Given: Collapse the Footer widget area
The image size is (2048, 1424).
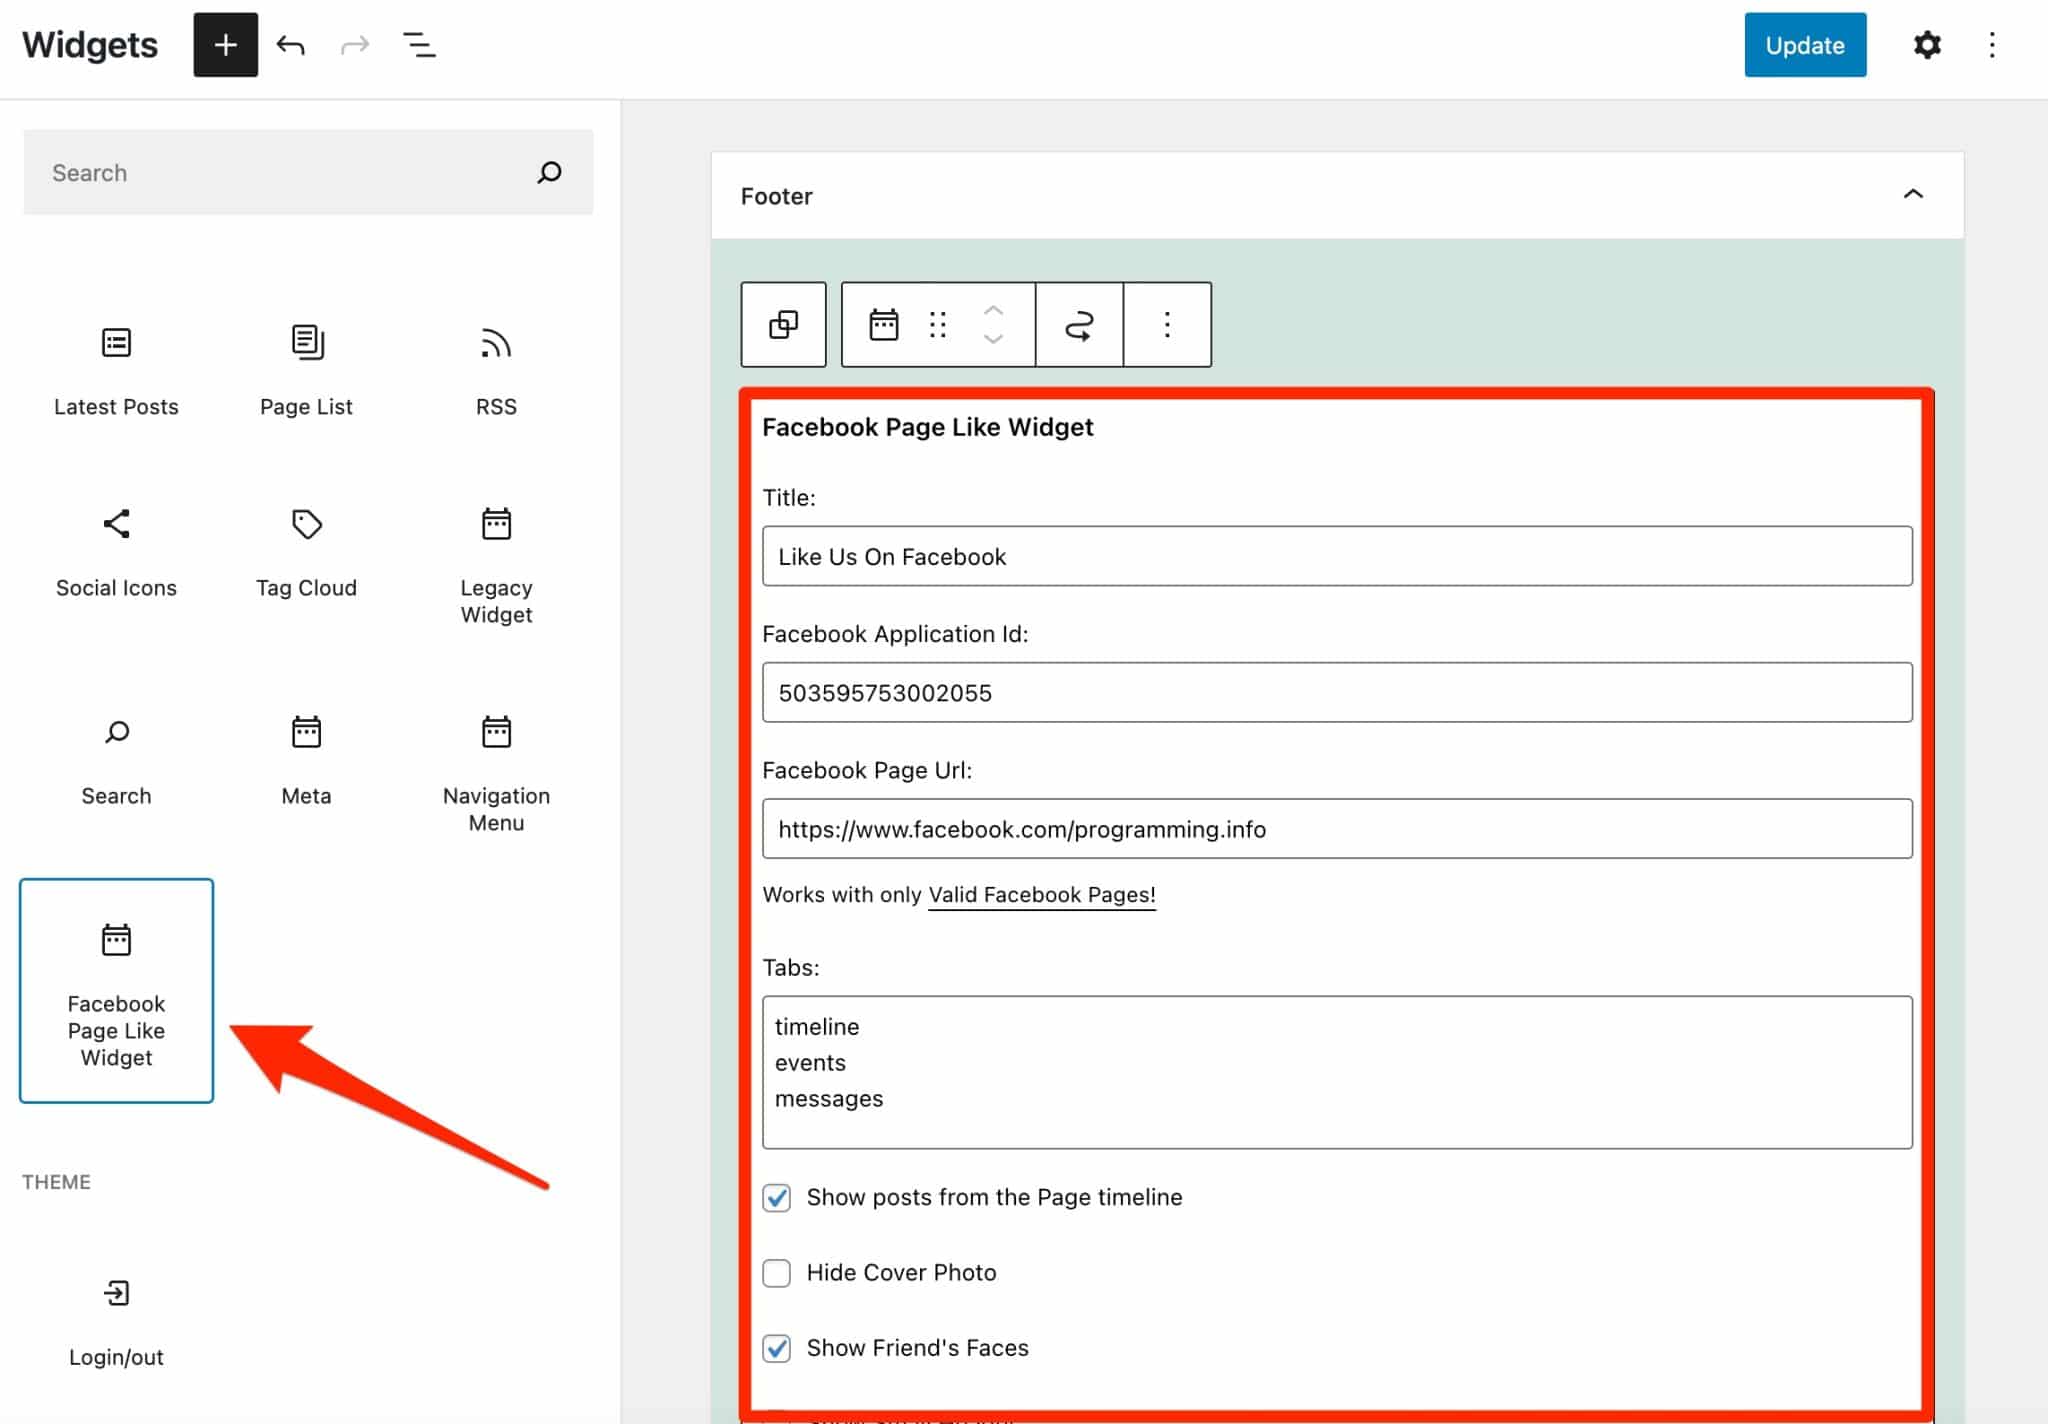Looking at the screenshot, I should click(x=1912, y=195).
